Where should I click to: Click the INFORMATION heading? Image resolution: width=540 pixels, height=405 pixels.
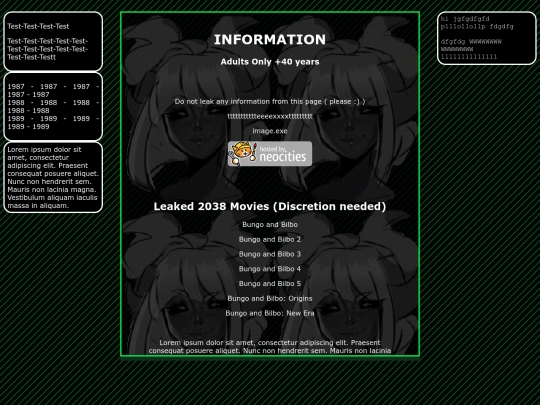pyautogui.click(x=270, y=40)
